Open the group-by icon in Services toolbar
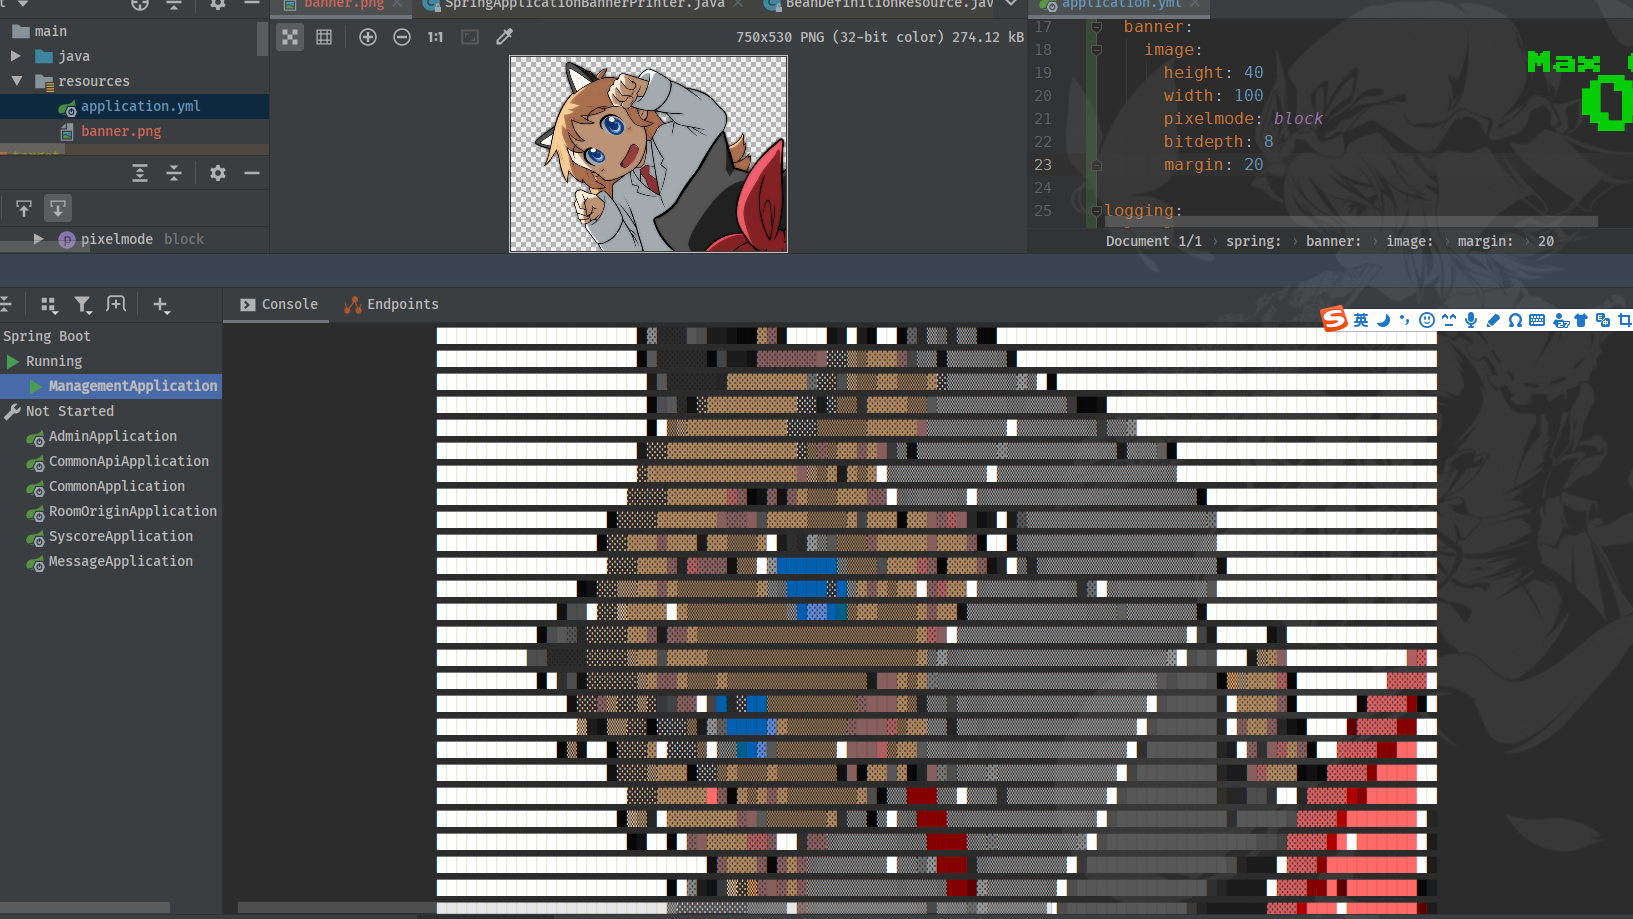The image size is (1633, 919). 49,305
